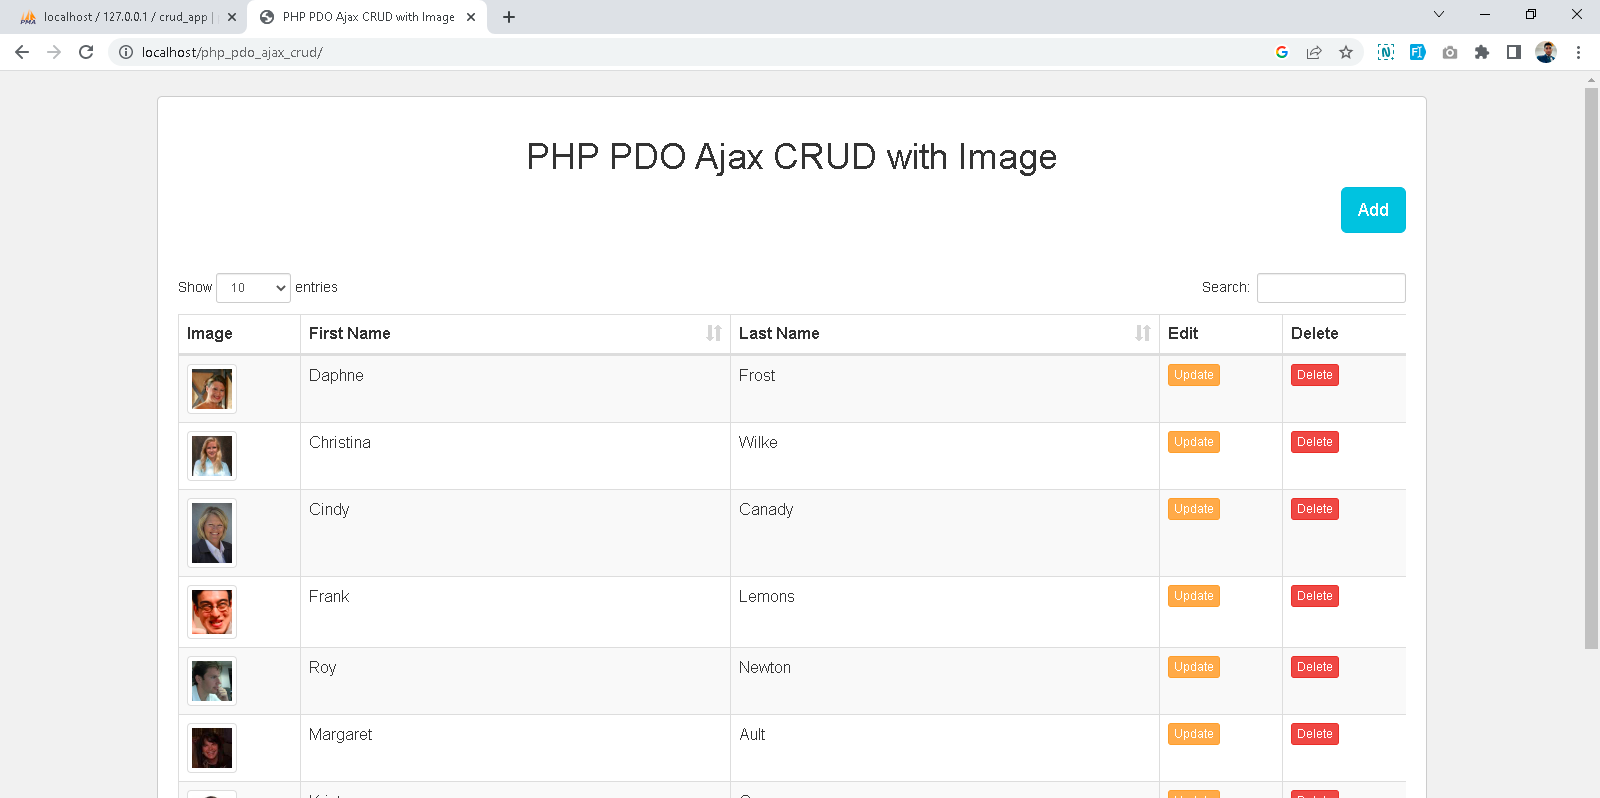Close the PHP PDO Ajax CRUD tab
Screen dimensions: 1600x798
[x=471, y=17]
